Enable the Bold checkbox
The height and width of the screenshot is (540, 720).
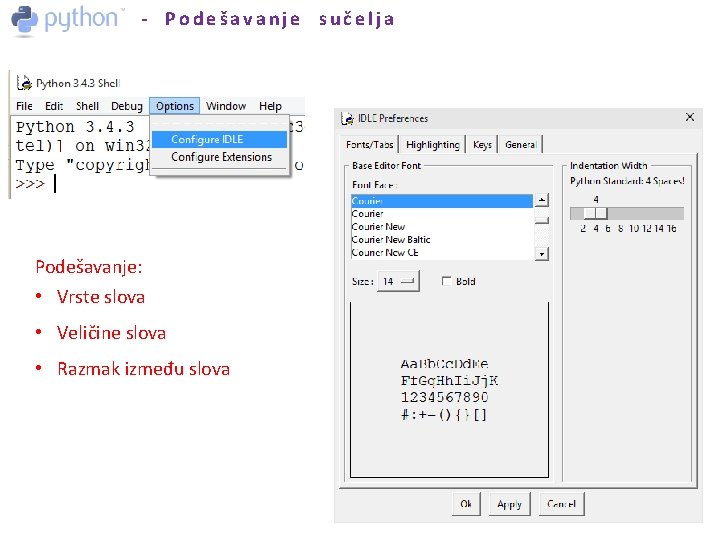click(x=446, y=281)
